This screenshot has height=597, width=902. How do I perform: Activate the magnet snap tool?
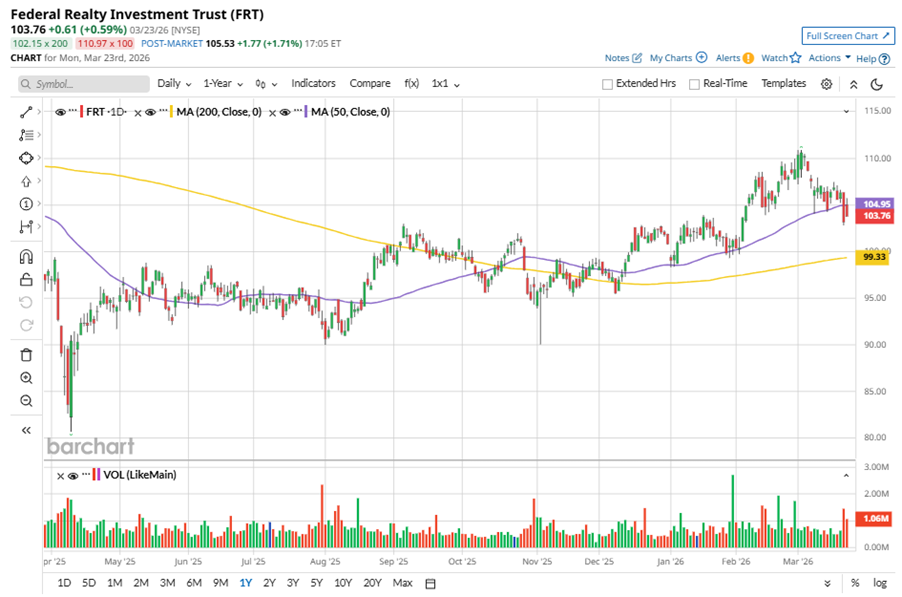click(26, 257)
